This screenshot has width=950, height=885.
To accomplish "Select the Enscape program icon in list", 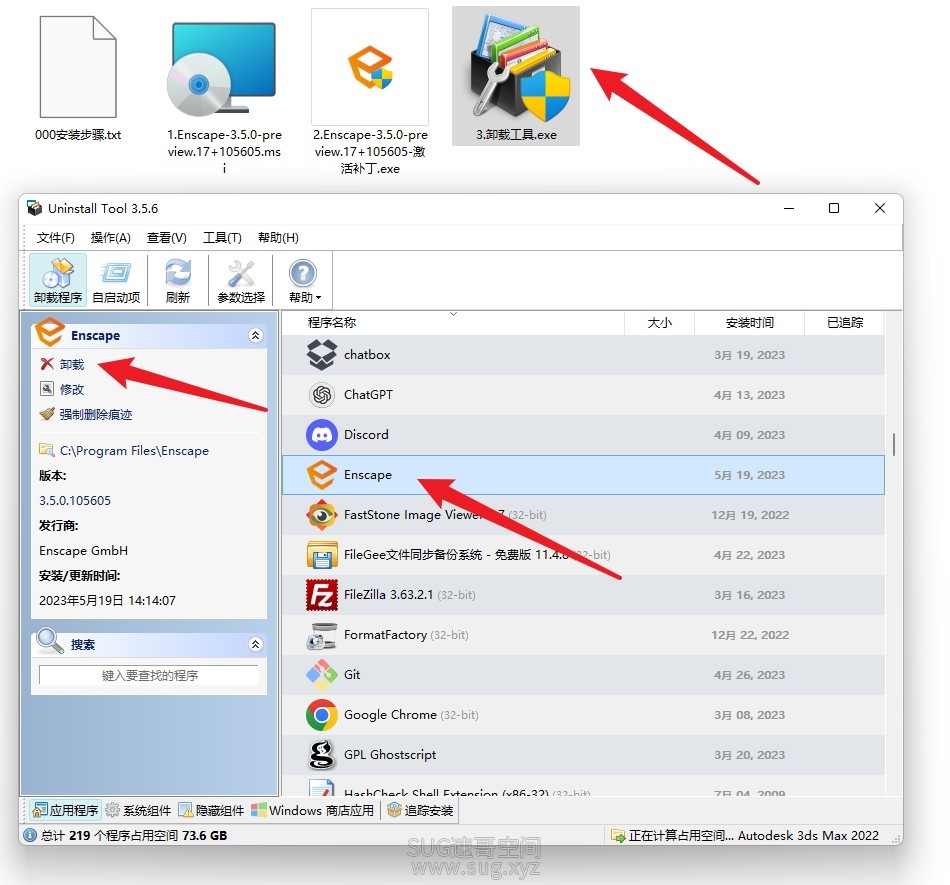I will pyautogui.click(x=322, y=475).
